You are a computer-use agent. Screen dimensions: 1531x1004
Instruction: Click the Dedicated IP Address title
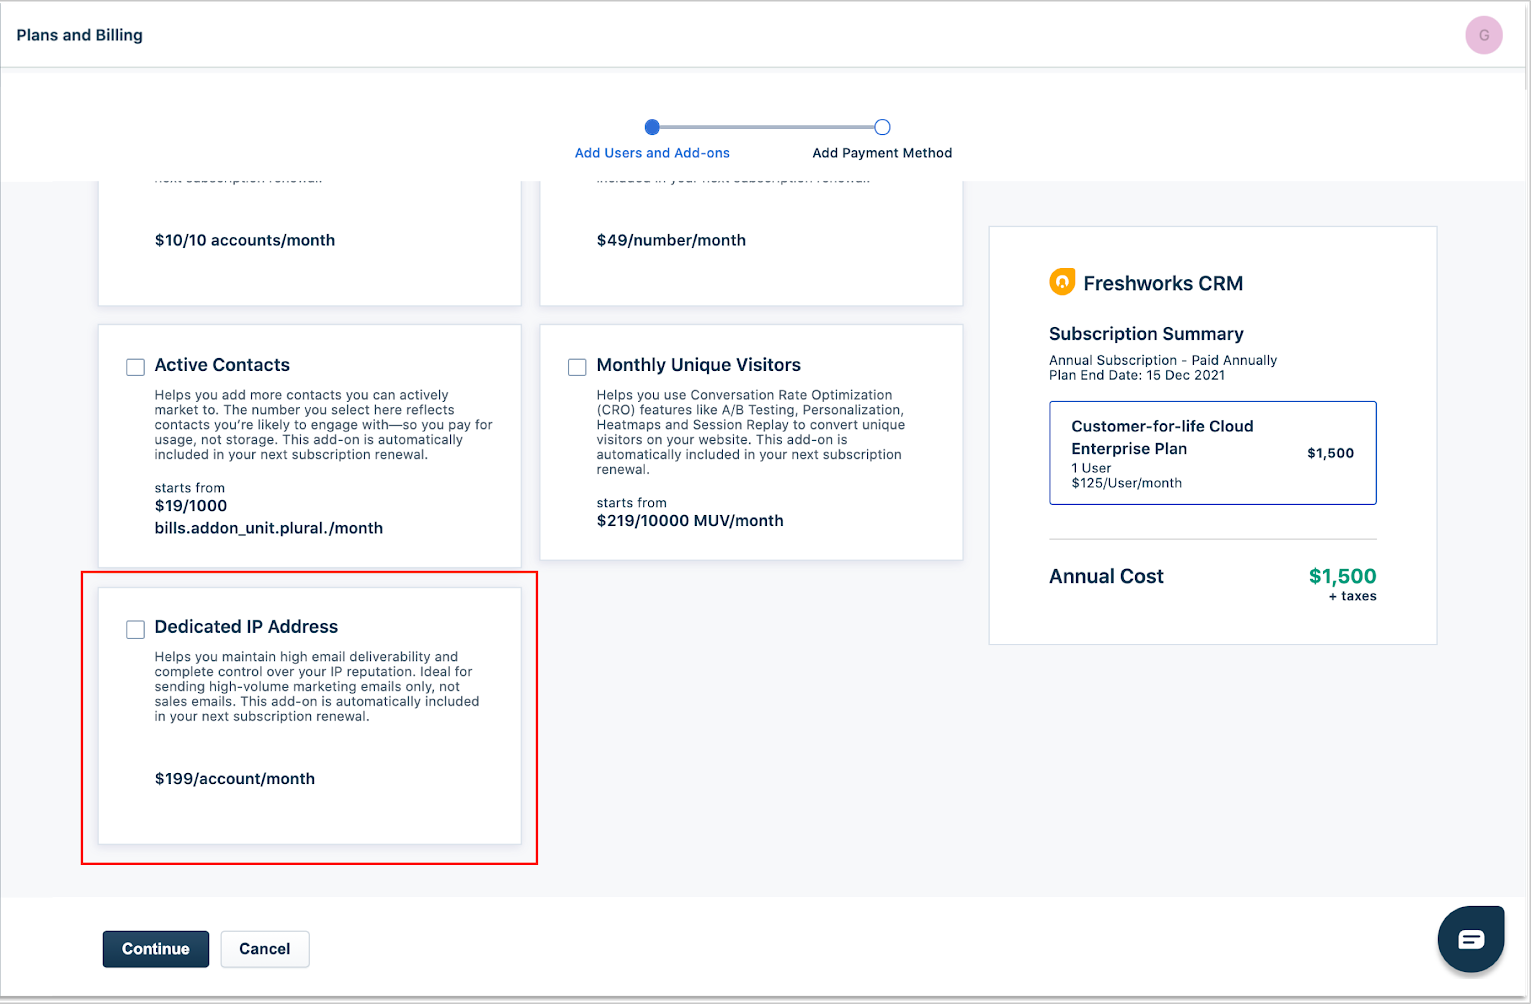(x=246, y=627)
